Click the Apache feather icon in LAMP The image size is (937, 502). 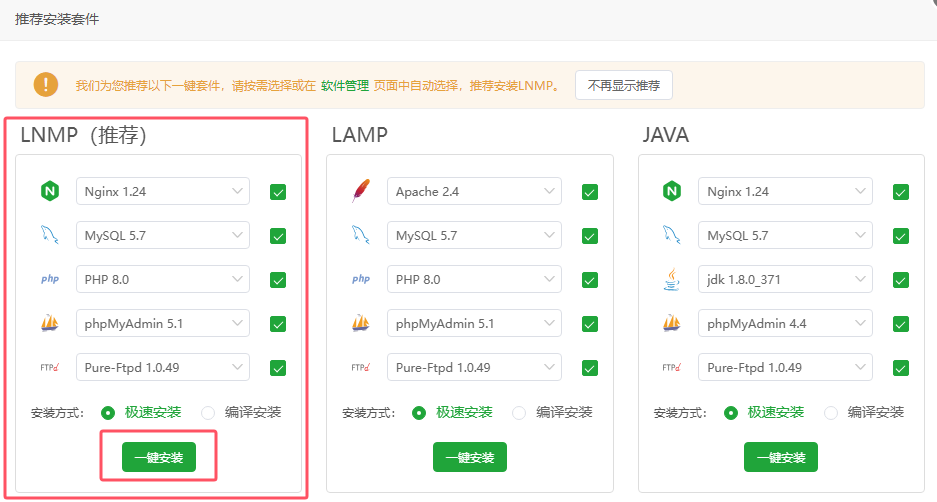pos(361,192)
